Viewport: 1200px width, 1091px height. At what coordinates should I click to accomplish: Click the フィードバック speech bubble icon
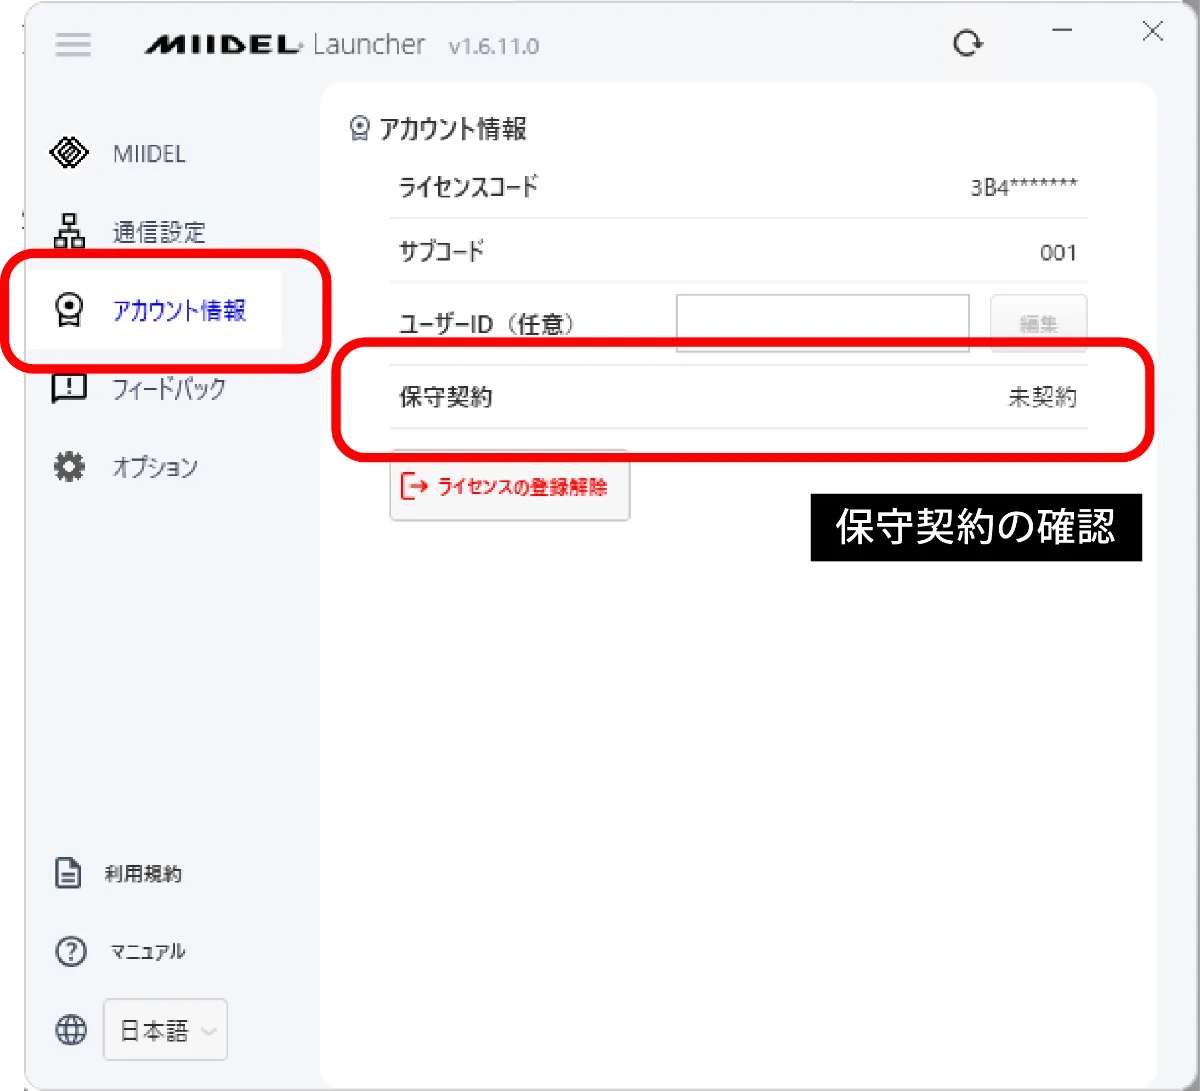click(69, 388)
